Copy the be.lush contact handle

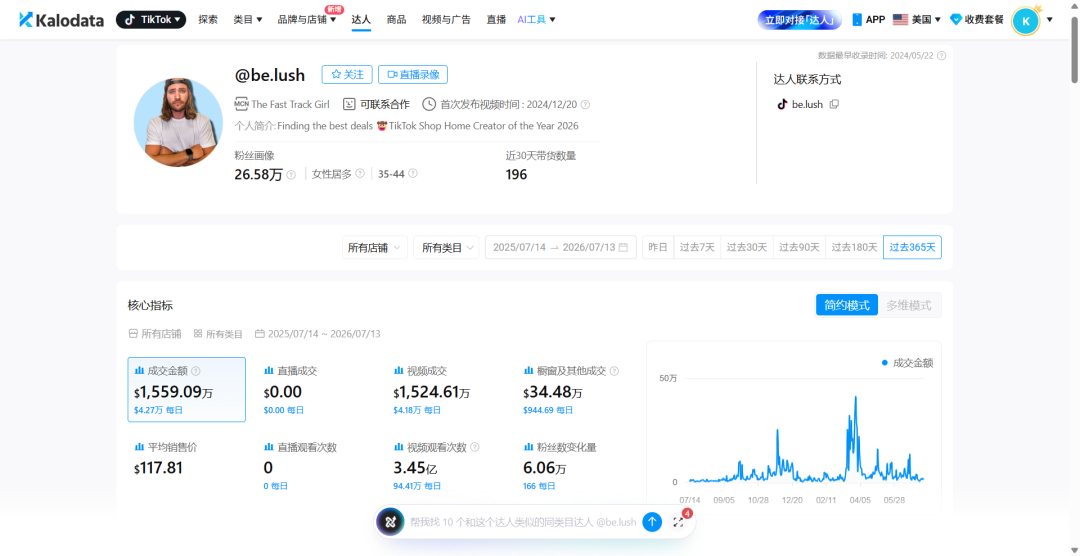tap(834, 105)
